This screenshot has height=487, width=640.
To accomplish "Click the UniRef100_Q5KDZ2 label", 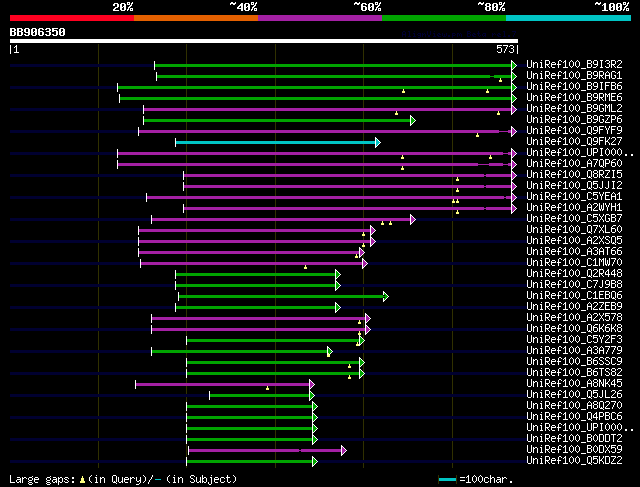I will click(574, 461).
